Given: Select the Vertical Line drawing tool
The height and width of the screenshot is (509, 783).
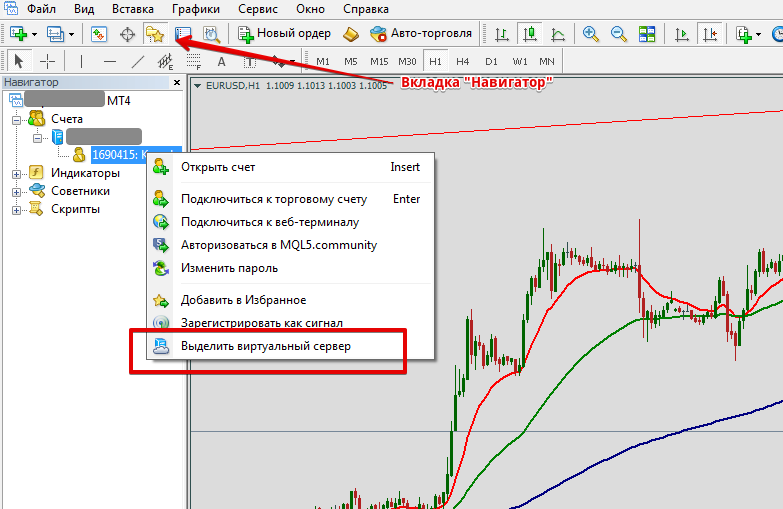Looking at the screenshot, I should (81, 61).
